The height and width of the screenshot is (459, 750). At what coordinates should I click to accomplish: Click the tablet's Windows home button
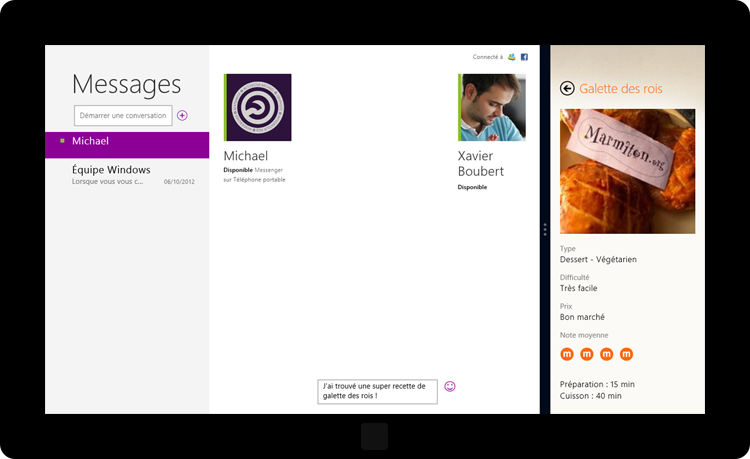[x=375, y=436]
